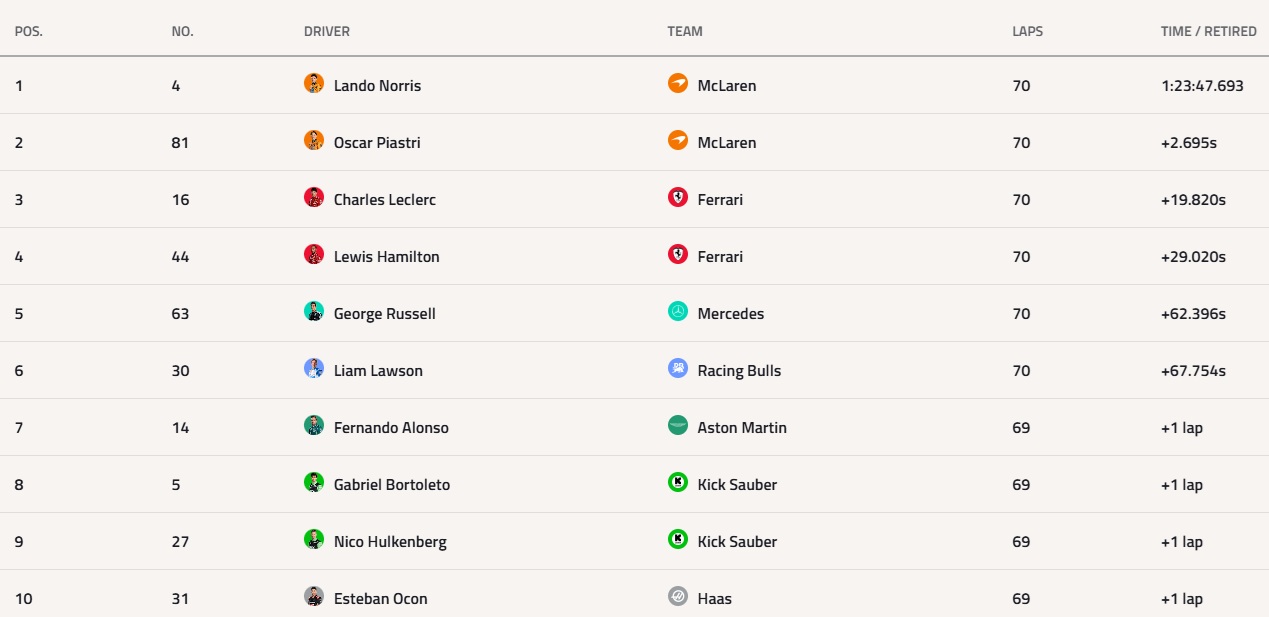
Task: Click Lewis Hamilton driver avatar icon
Action: point(314,254)
